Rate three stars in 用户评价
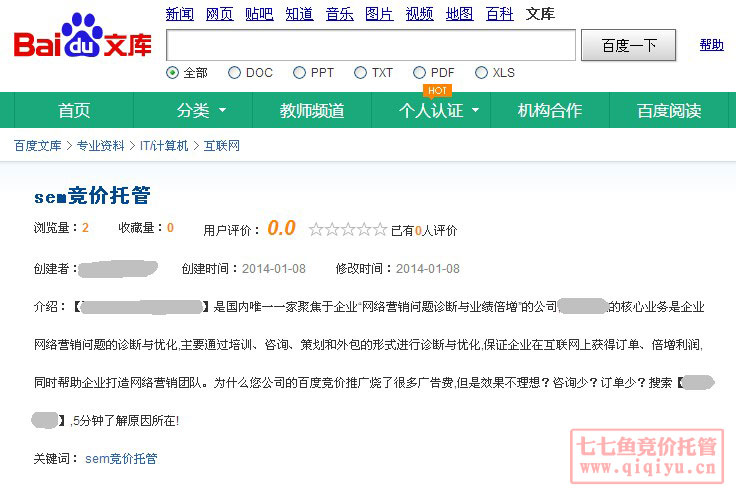This screenshot has width=736, height=496. tap(348, 229)
